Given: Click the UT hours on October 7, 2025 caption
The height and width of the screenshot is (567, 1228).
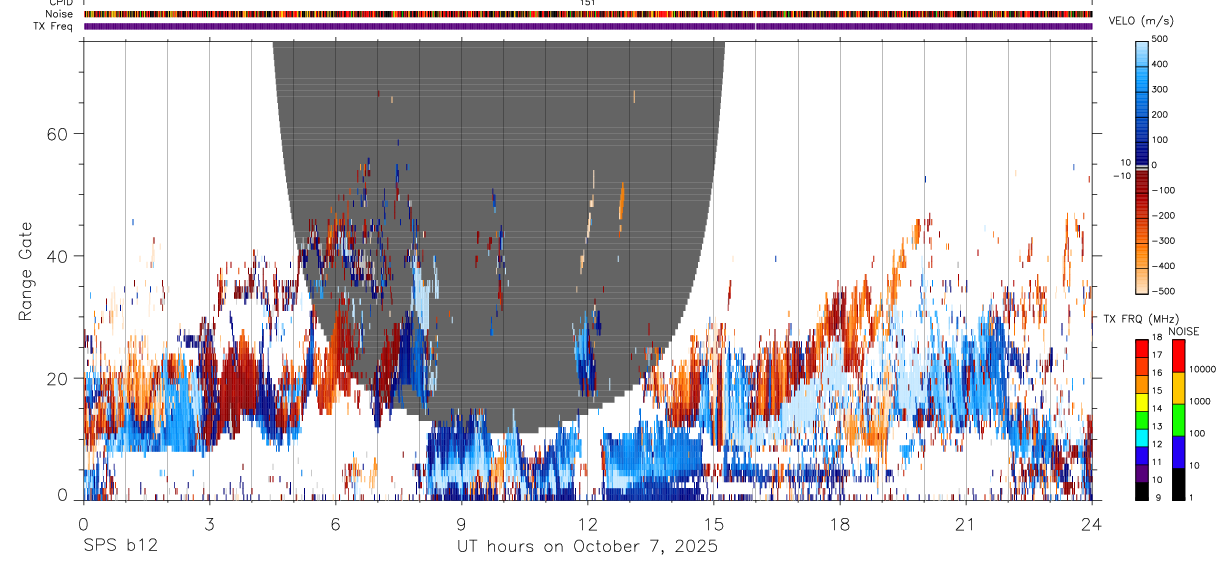Looking at the screenshot, I should [x=587, y=547].
